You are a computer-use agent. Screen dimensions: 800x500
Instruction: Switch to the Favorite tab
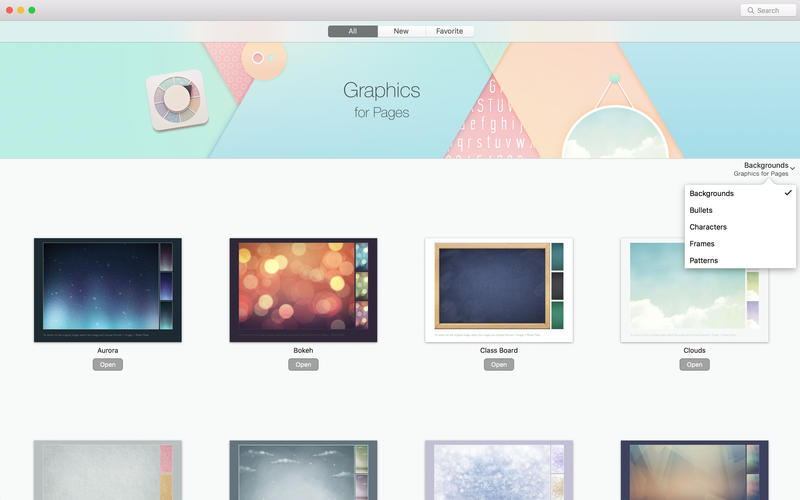(x=449, y=31)
